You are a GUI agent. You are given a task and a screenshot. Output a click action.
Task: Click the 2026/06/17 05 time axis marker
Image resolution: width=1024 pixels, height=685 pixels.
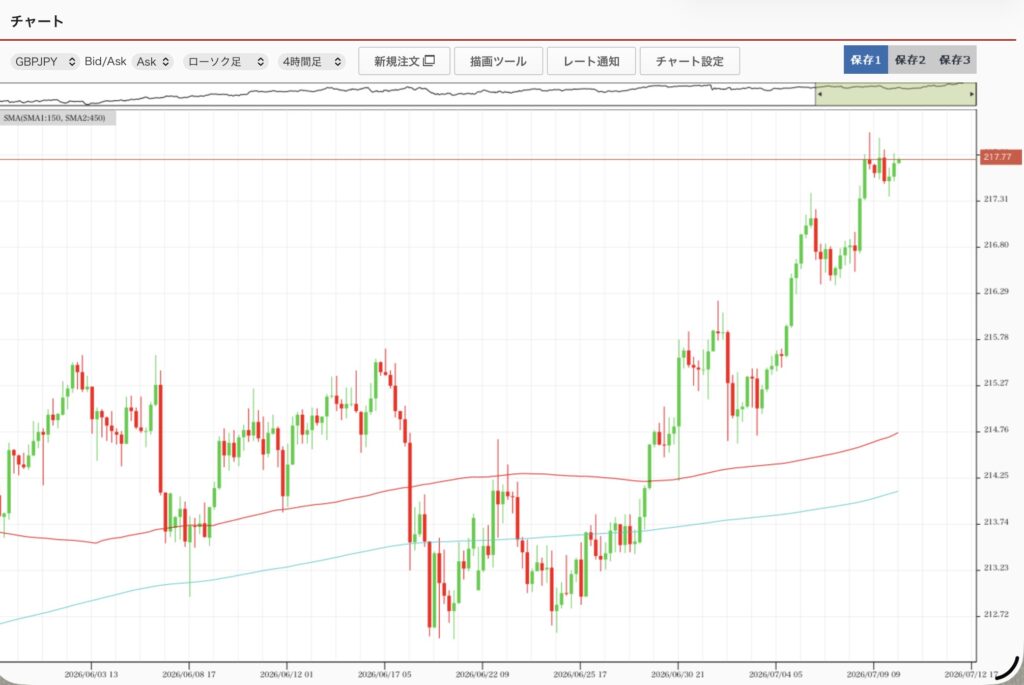tap(384, 674)
